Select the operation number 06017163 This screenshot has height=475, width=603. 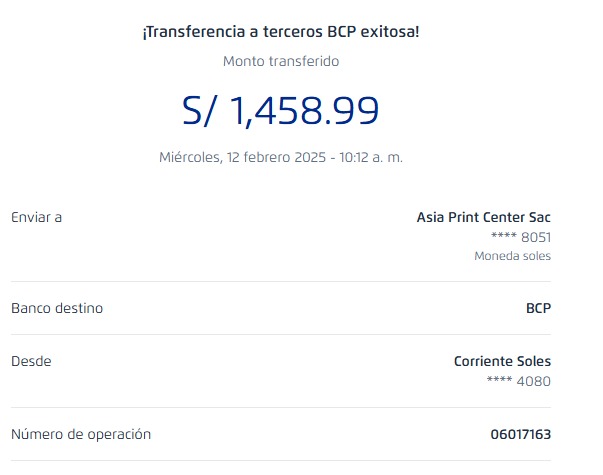pyautogui.click(x=521, y=434)
